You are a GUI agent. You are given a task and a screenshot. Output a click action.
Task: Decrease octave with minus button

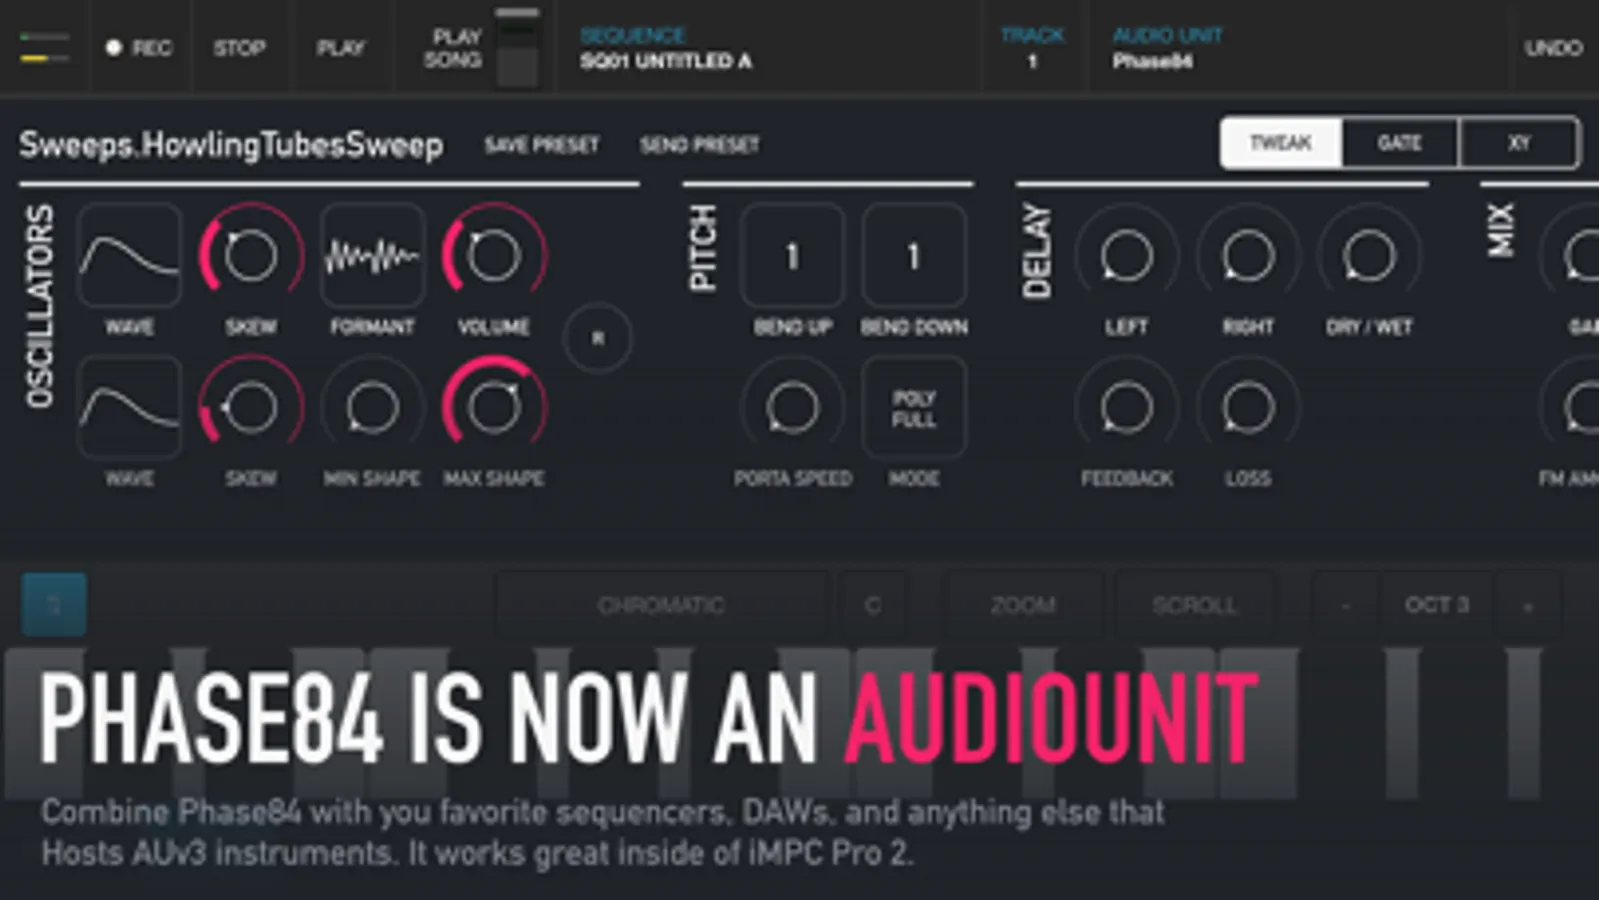(1345, 605)
